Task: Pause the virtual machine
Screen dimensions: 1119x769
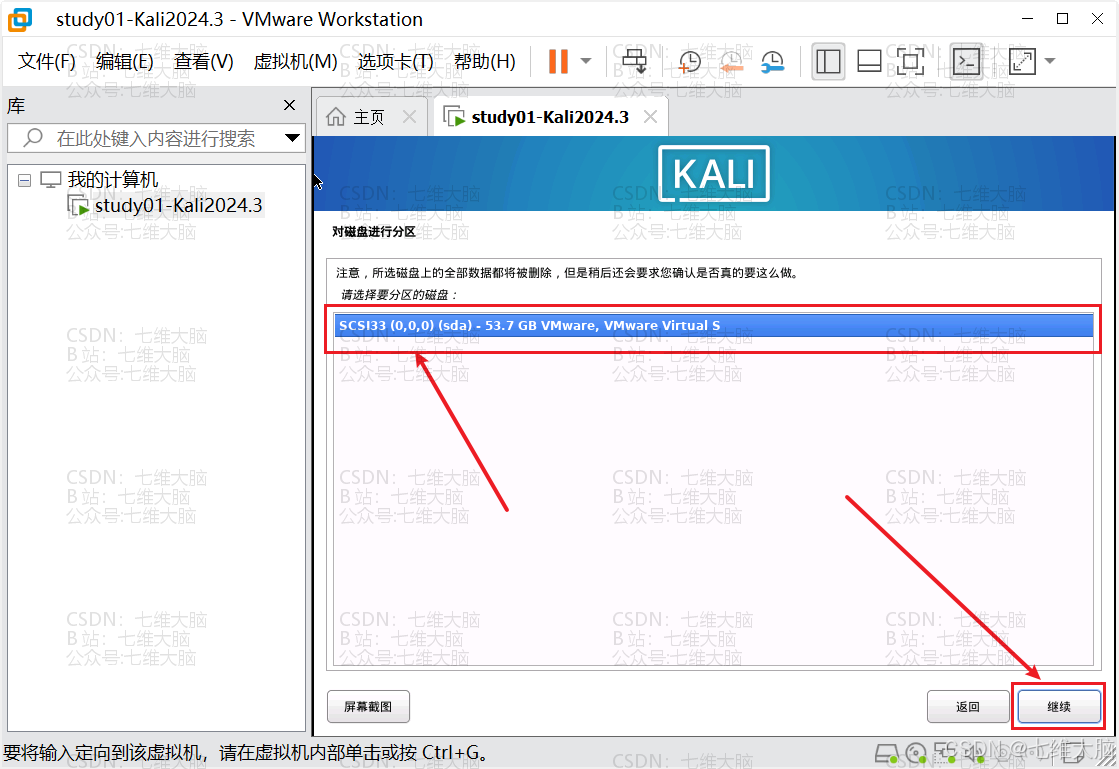Action: point(558,61)
